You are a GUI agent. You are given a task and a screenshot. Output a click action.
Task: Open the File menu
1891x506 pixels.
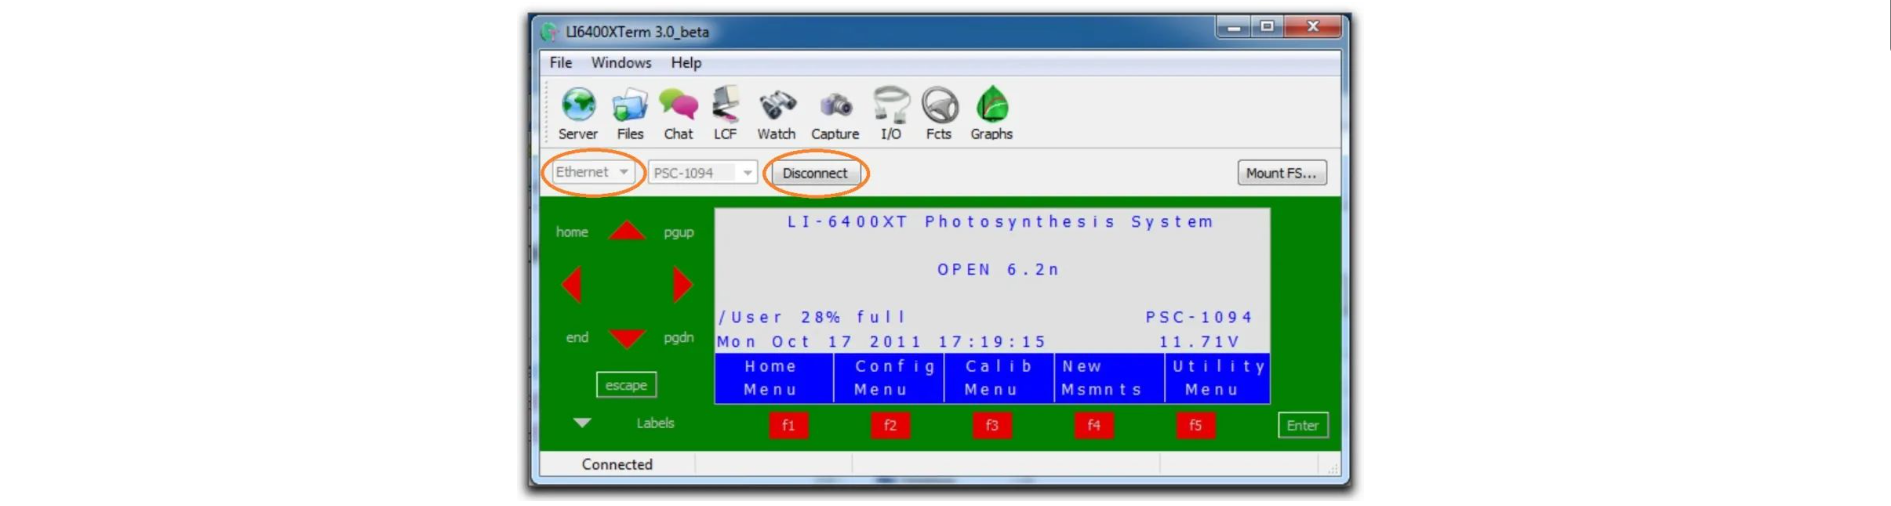561,62
